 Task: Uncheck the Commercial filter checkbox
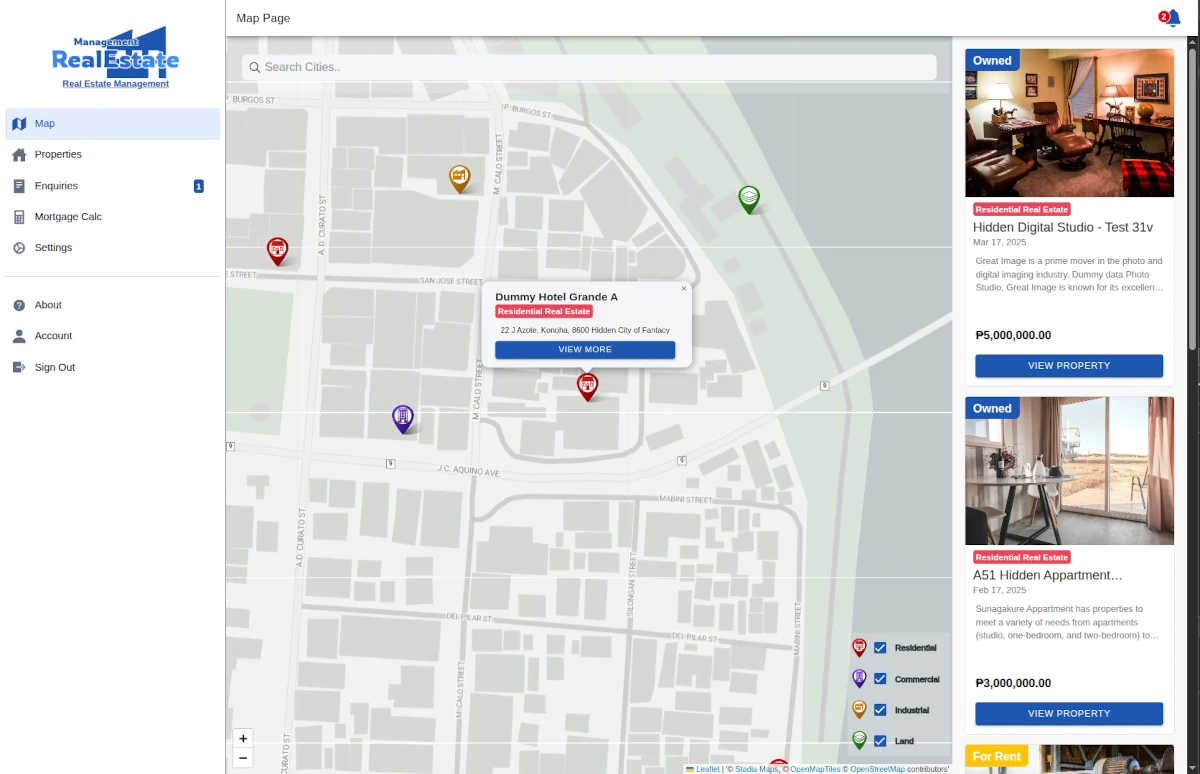[880, 679]
